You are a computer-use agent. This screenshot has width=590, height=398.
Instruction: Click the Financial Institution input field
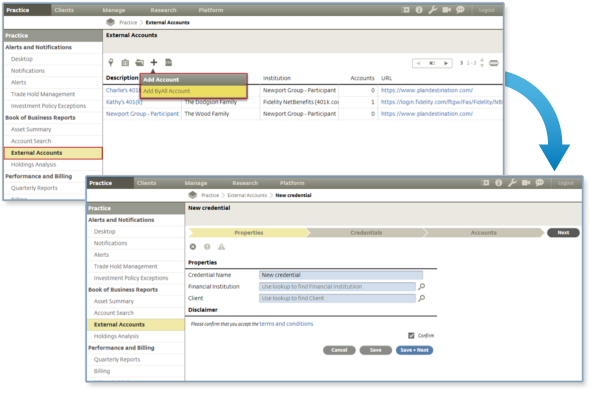click(337, 287)
